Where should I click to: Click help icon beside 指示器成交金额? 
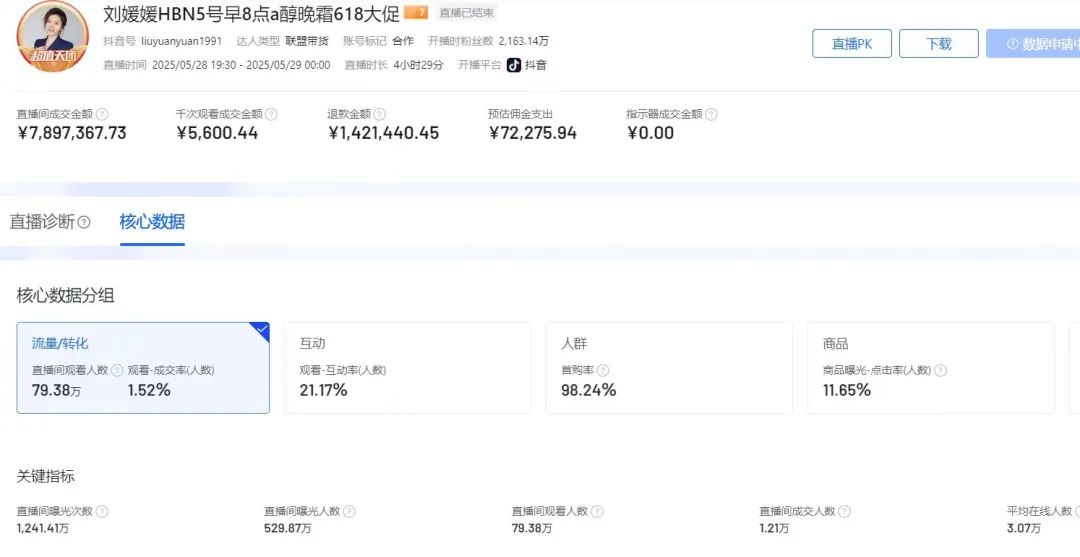(x=711, y=115)
